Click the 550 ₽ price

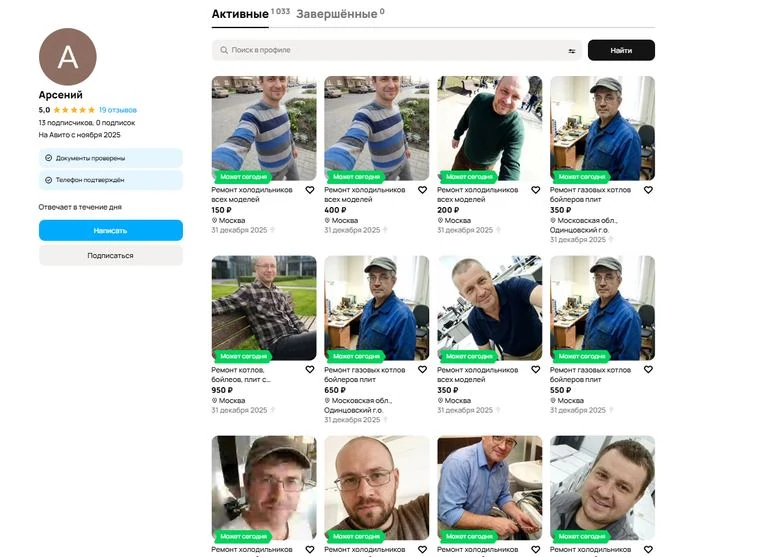click(x=560, y=390)
